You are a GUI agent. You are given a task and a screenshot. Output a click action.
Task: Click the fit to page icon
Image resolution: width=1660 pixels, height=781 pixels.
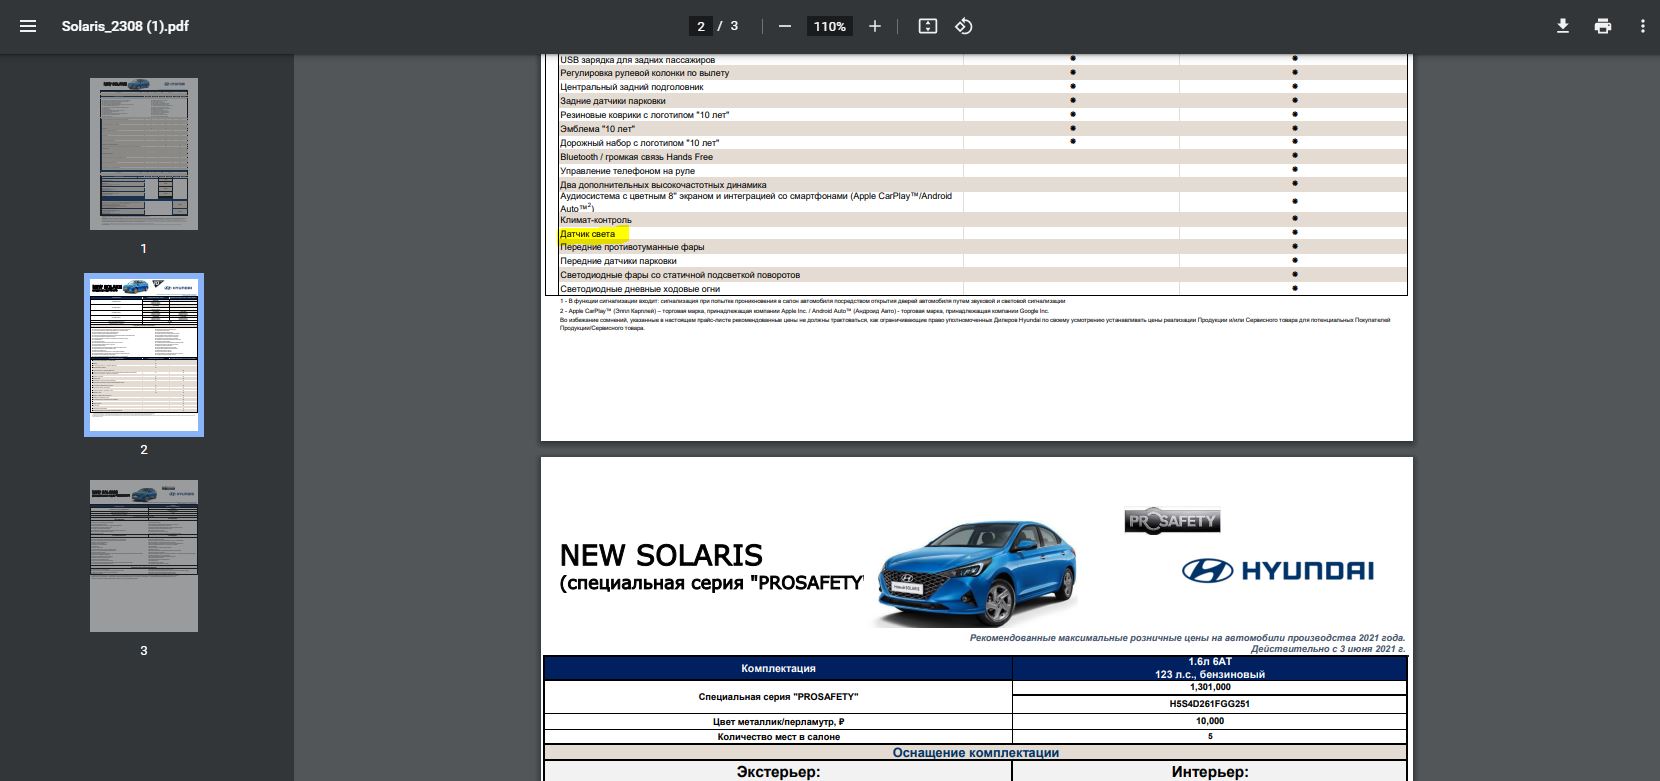[928, 26]
